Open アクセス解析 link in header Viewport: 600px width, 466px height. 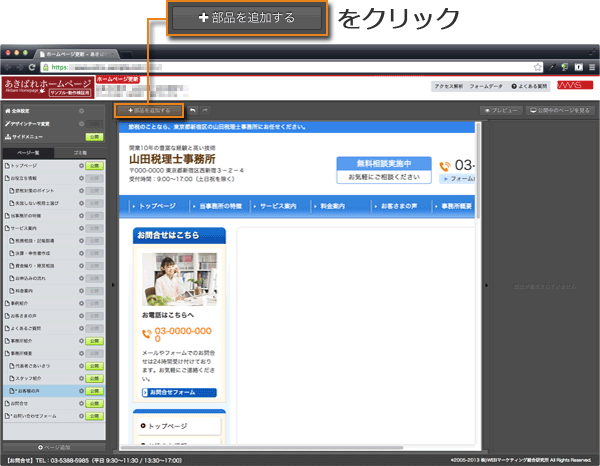point(448,86)
